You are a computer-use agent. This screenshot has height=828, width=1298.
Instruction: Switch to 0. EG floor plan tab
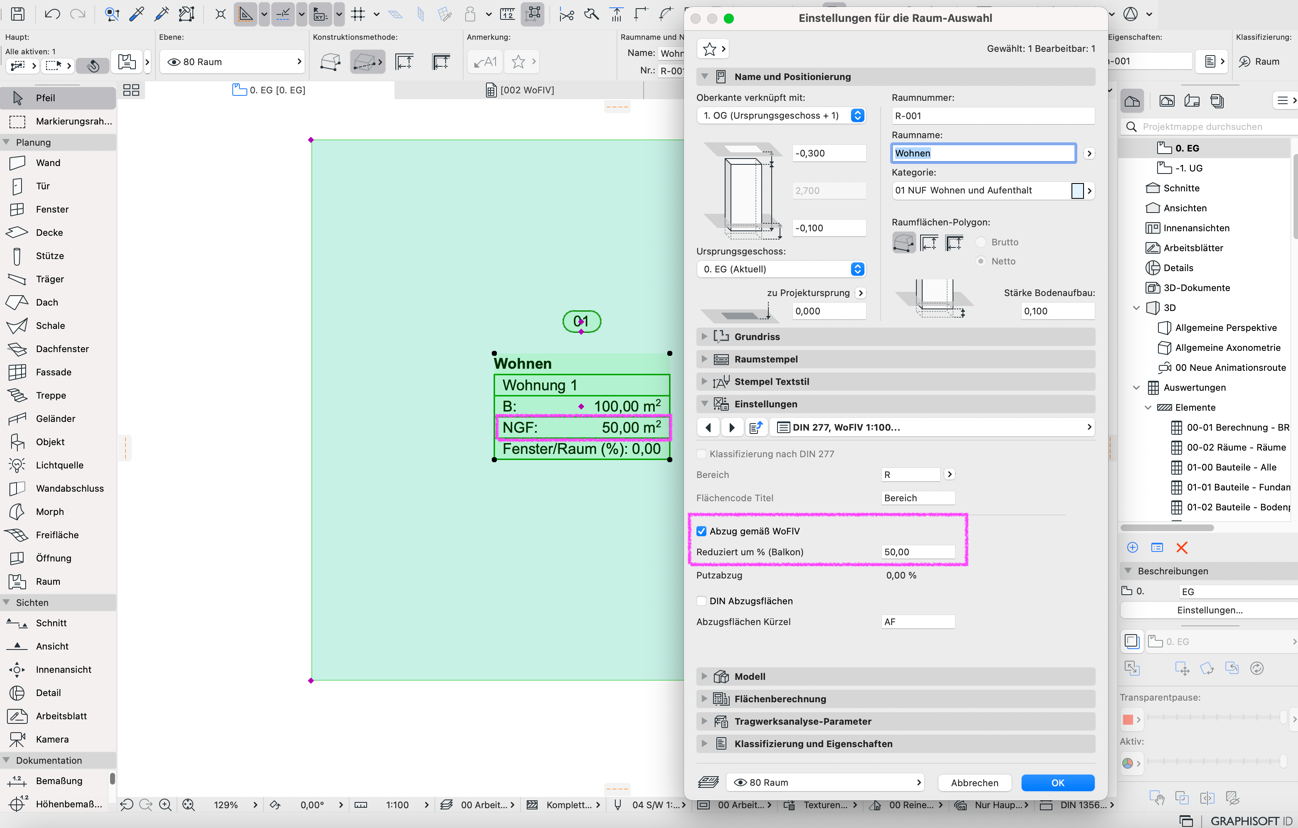click(x=268, y=90)
